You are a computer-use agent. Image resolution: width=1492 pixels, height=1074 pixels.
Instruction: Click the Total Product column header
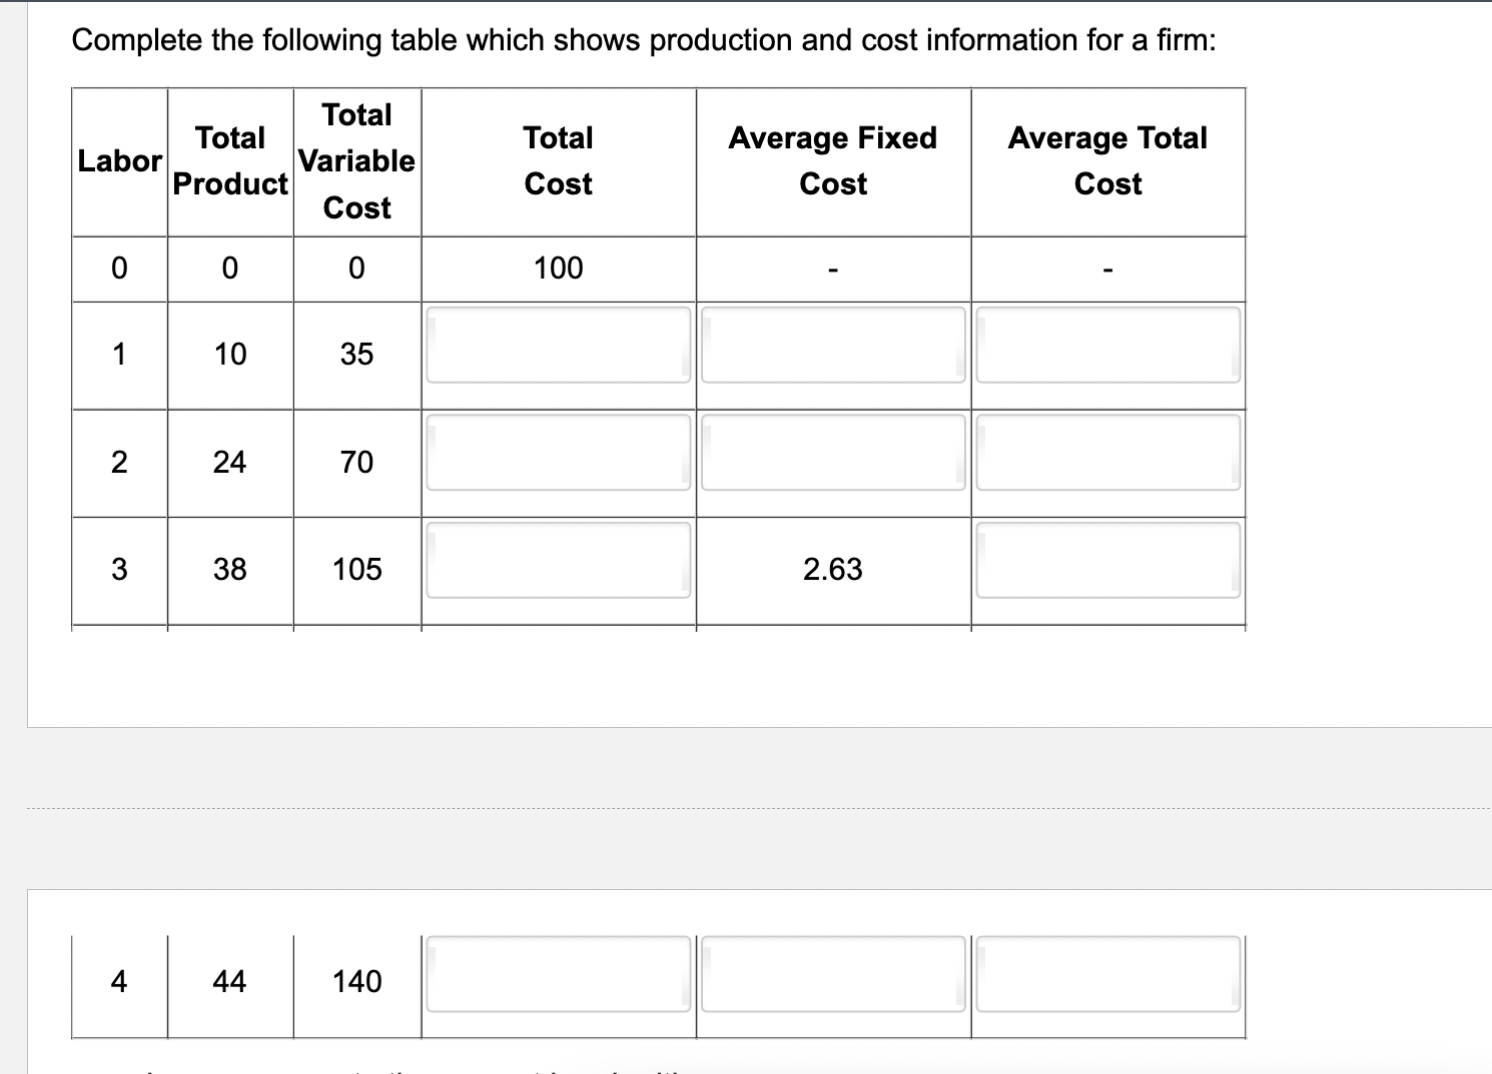[229, 161]
